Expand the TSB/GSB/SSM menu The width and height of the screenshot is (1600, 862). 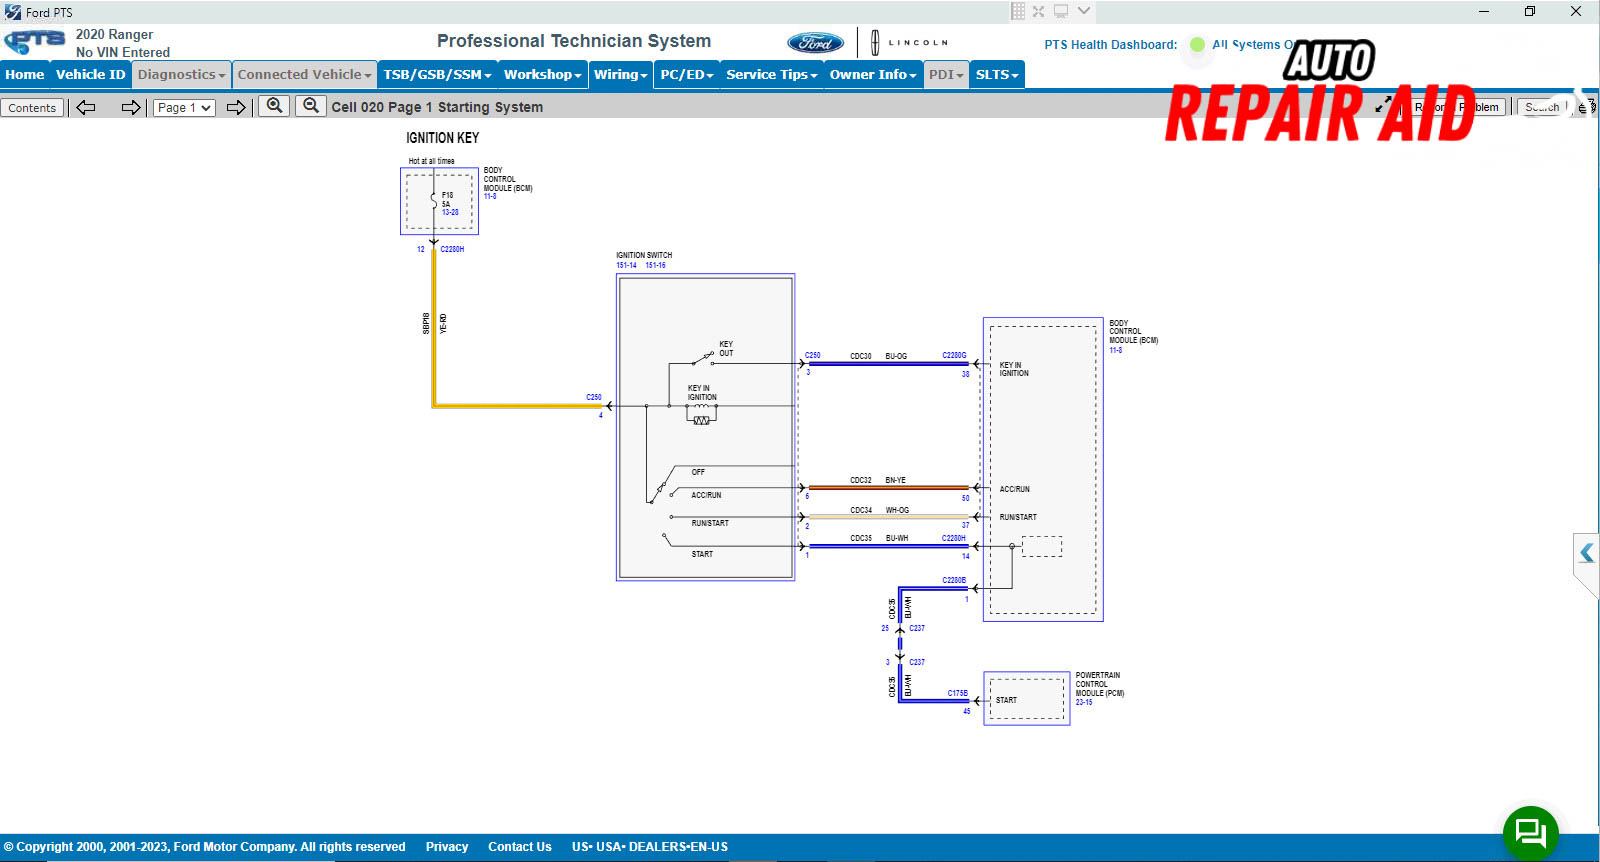click(x=437, y=74)
